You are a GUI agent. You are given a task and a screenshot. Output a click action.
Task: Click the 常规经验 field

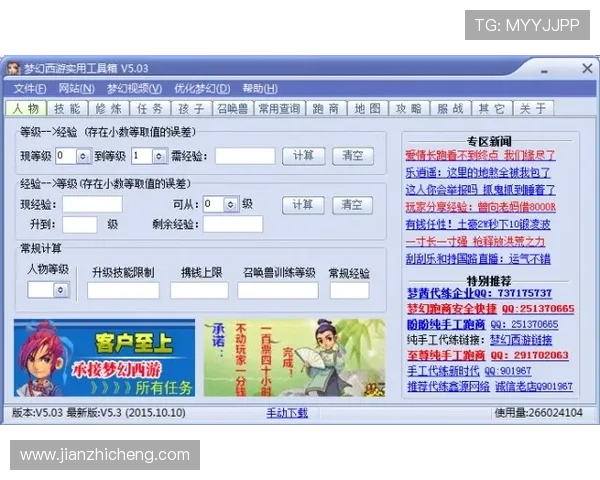pyautogui.click(x=350, y=291)
